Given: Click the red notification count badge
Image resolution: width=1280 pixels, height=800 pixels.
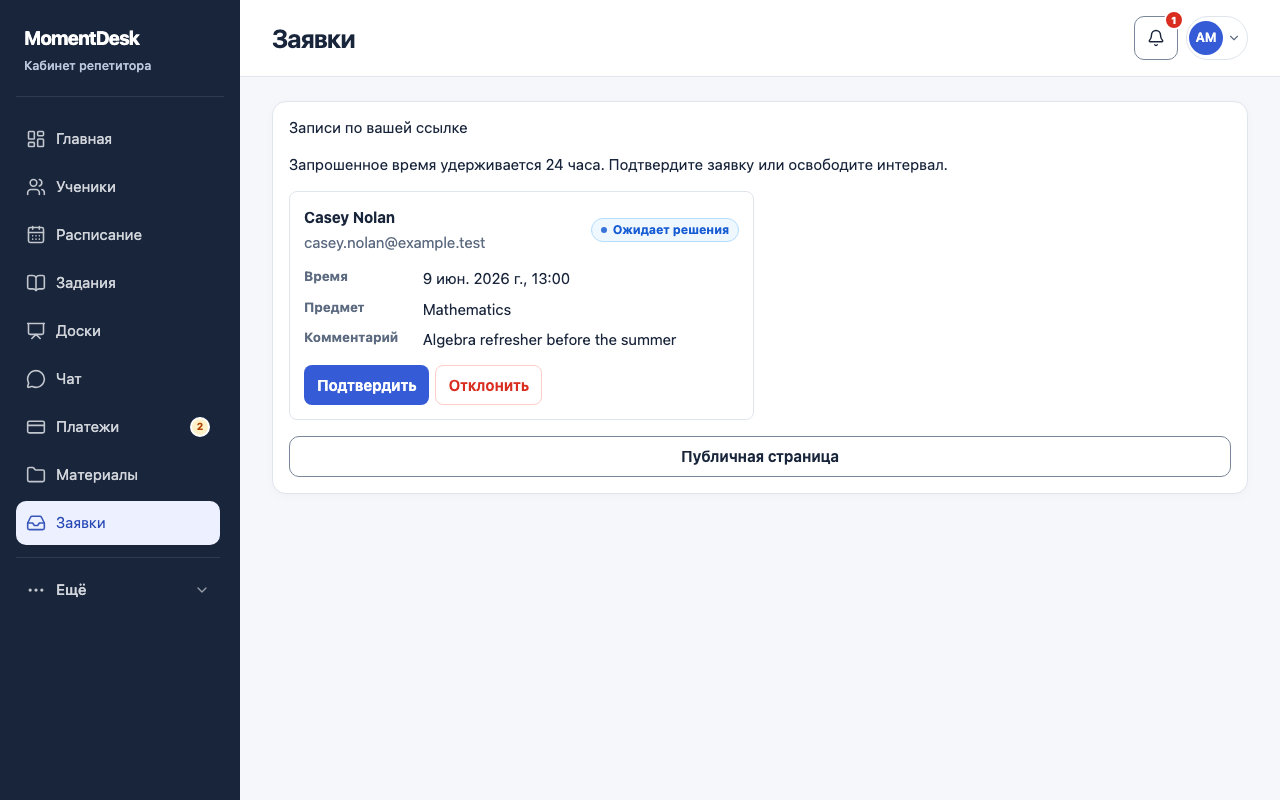Looking at the screenshot, I should click(1174, 20).
